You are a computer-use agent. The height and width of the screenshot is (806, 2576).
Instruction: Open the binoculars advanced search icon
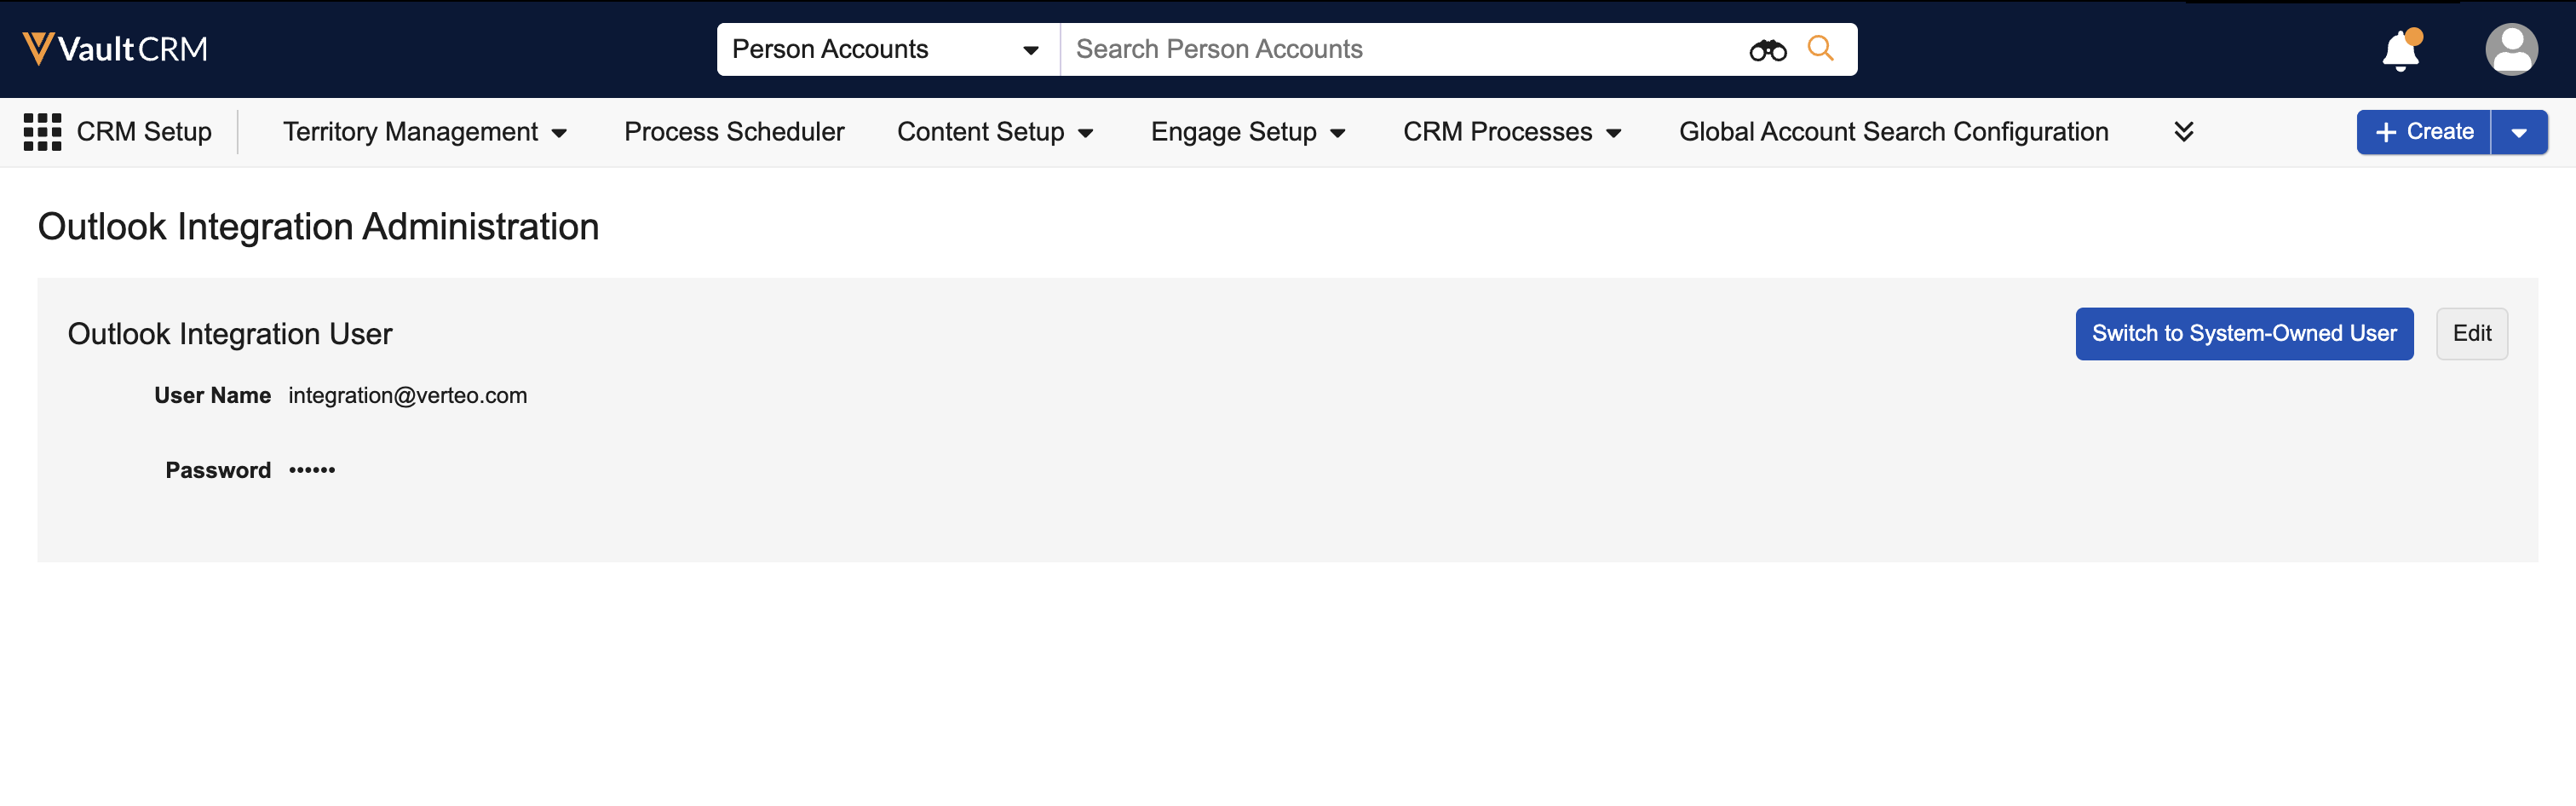1767,50
